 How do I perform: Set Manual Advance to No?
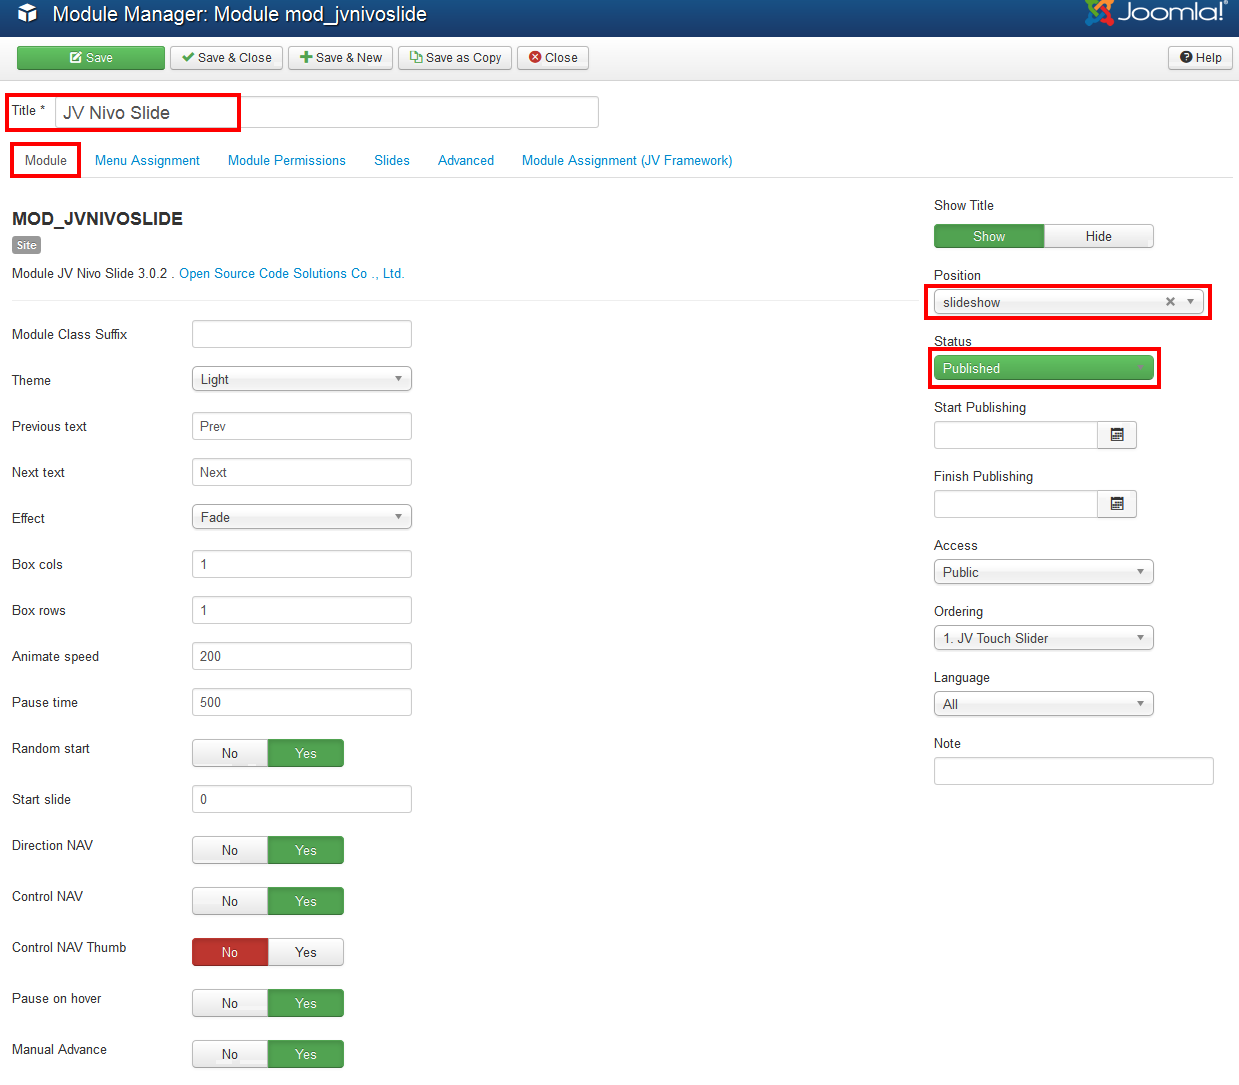click(x=230, y=1054)
